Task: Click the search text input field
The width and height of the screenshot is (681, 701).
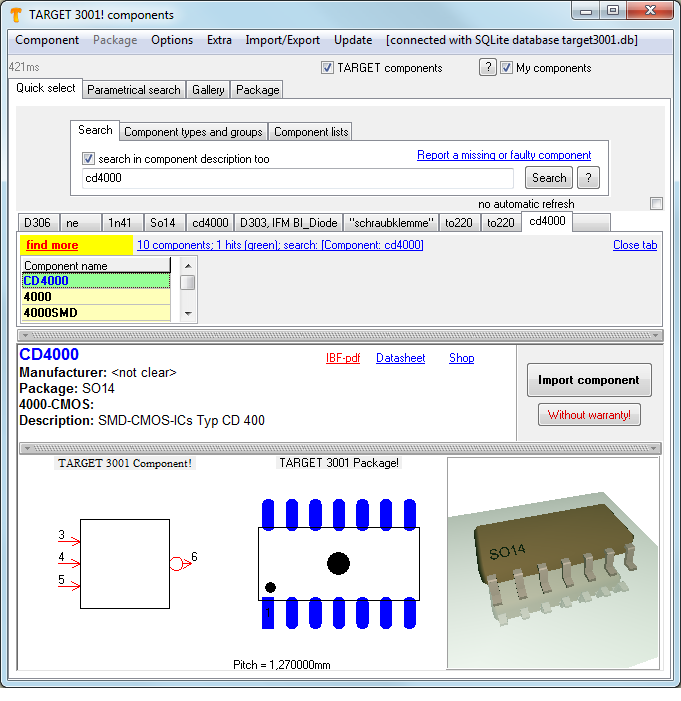Action: point(298,178)
